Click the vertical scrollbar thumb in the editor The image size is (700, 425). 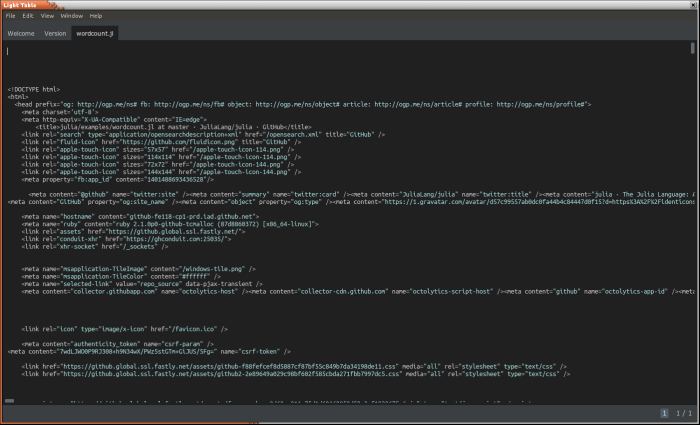click(x=692, y=48)
